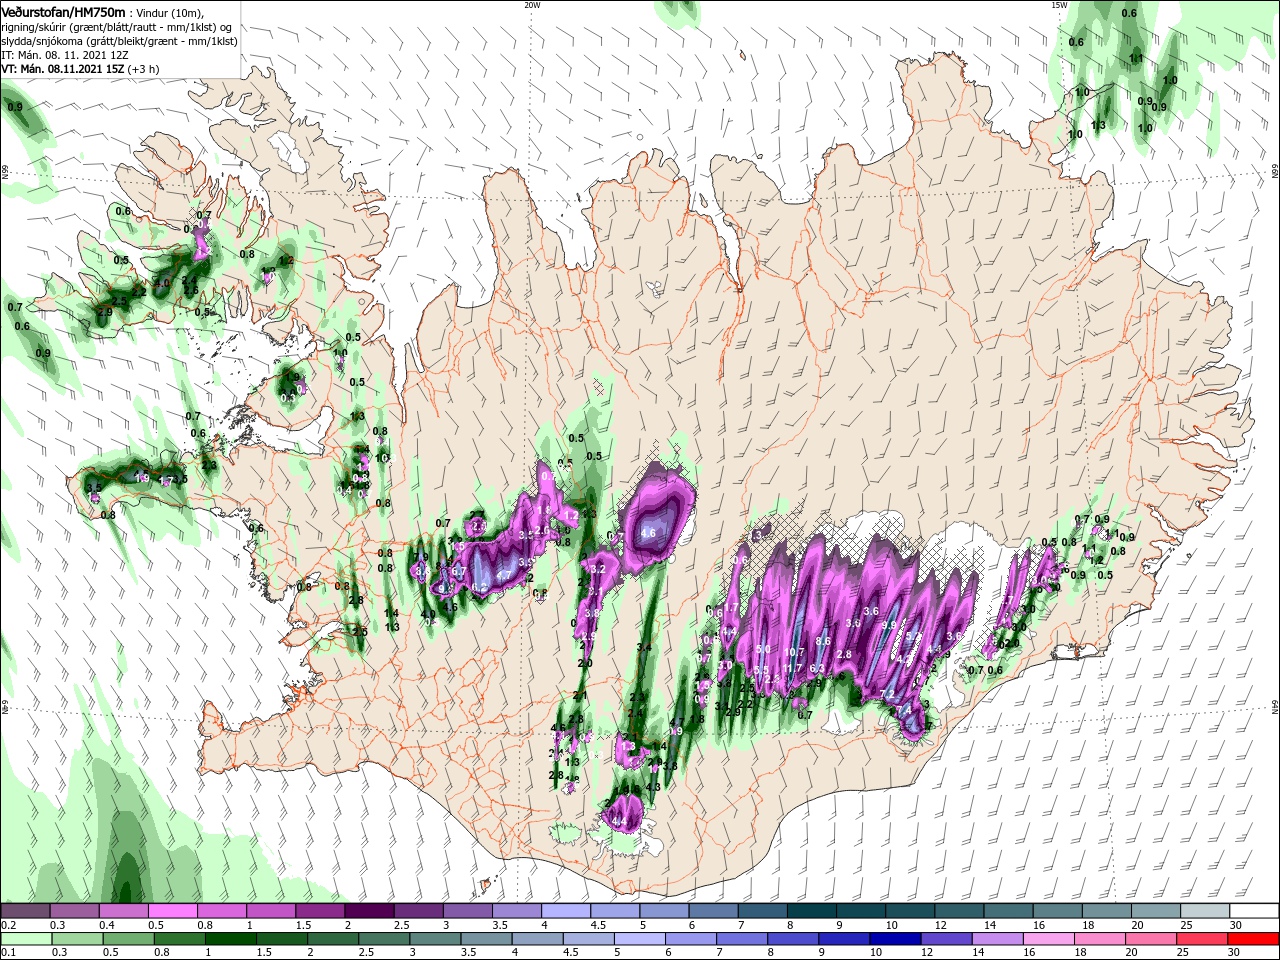
Task: Click the 'Veðurstofan/HM750m' title text
Action: (x=63, y=11)
